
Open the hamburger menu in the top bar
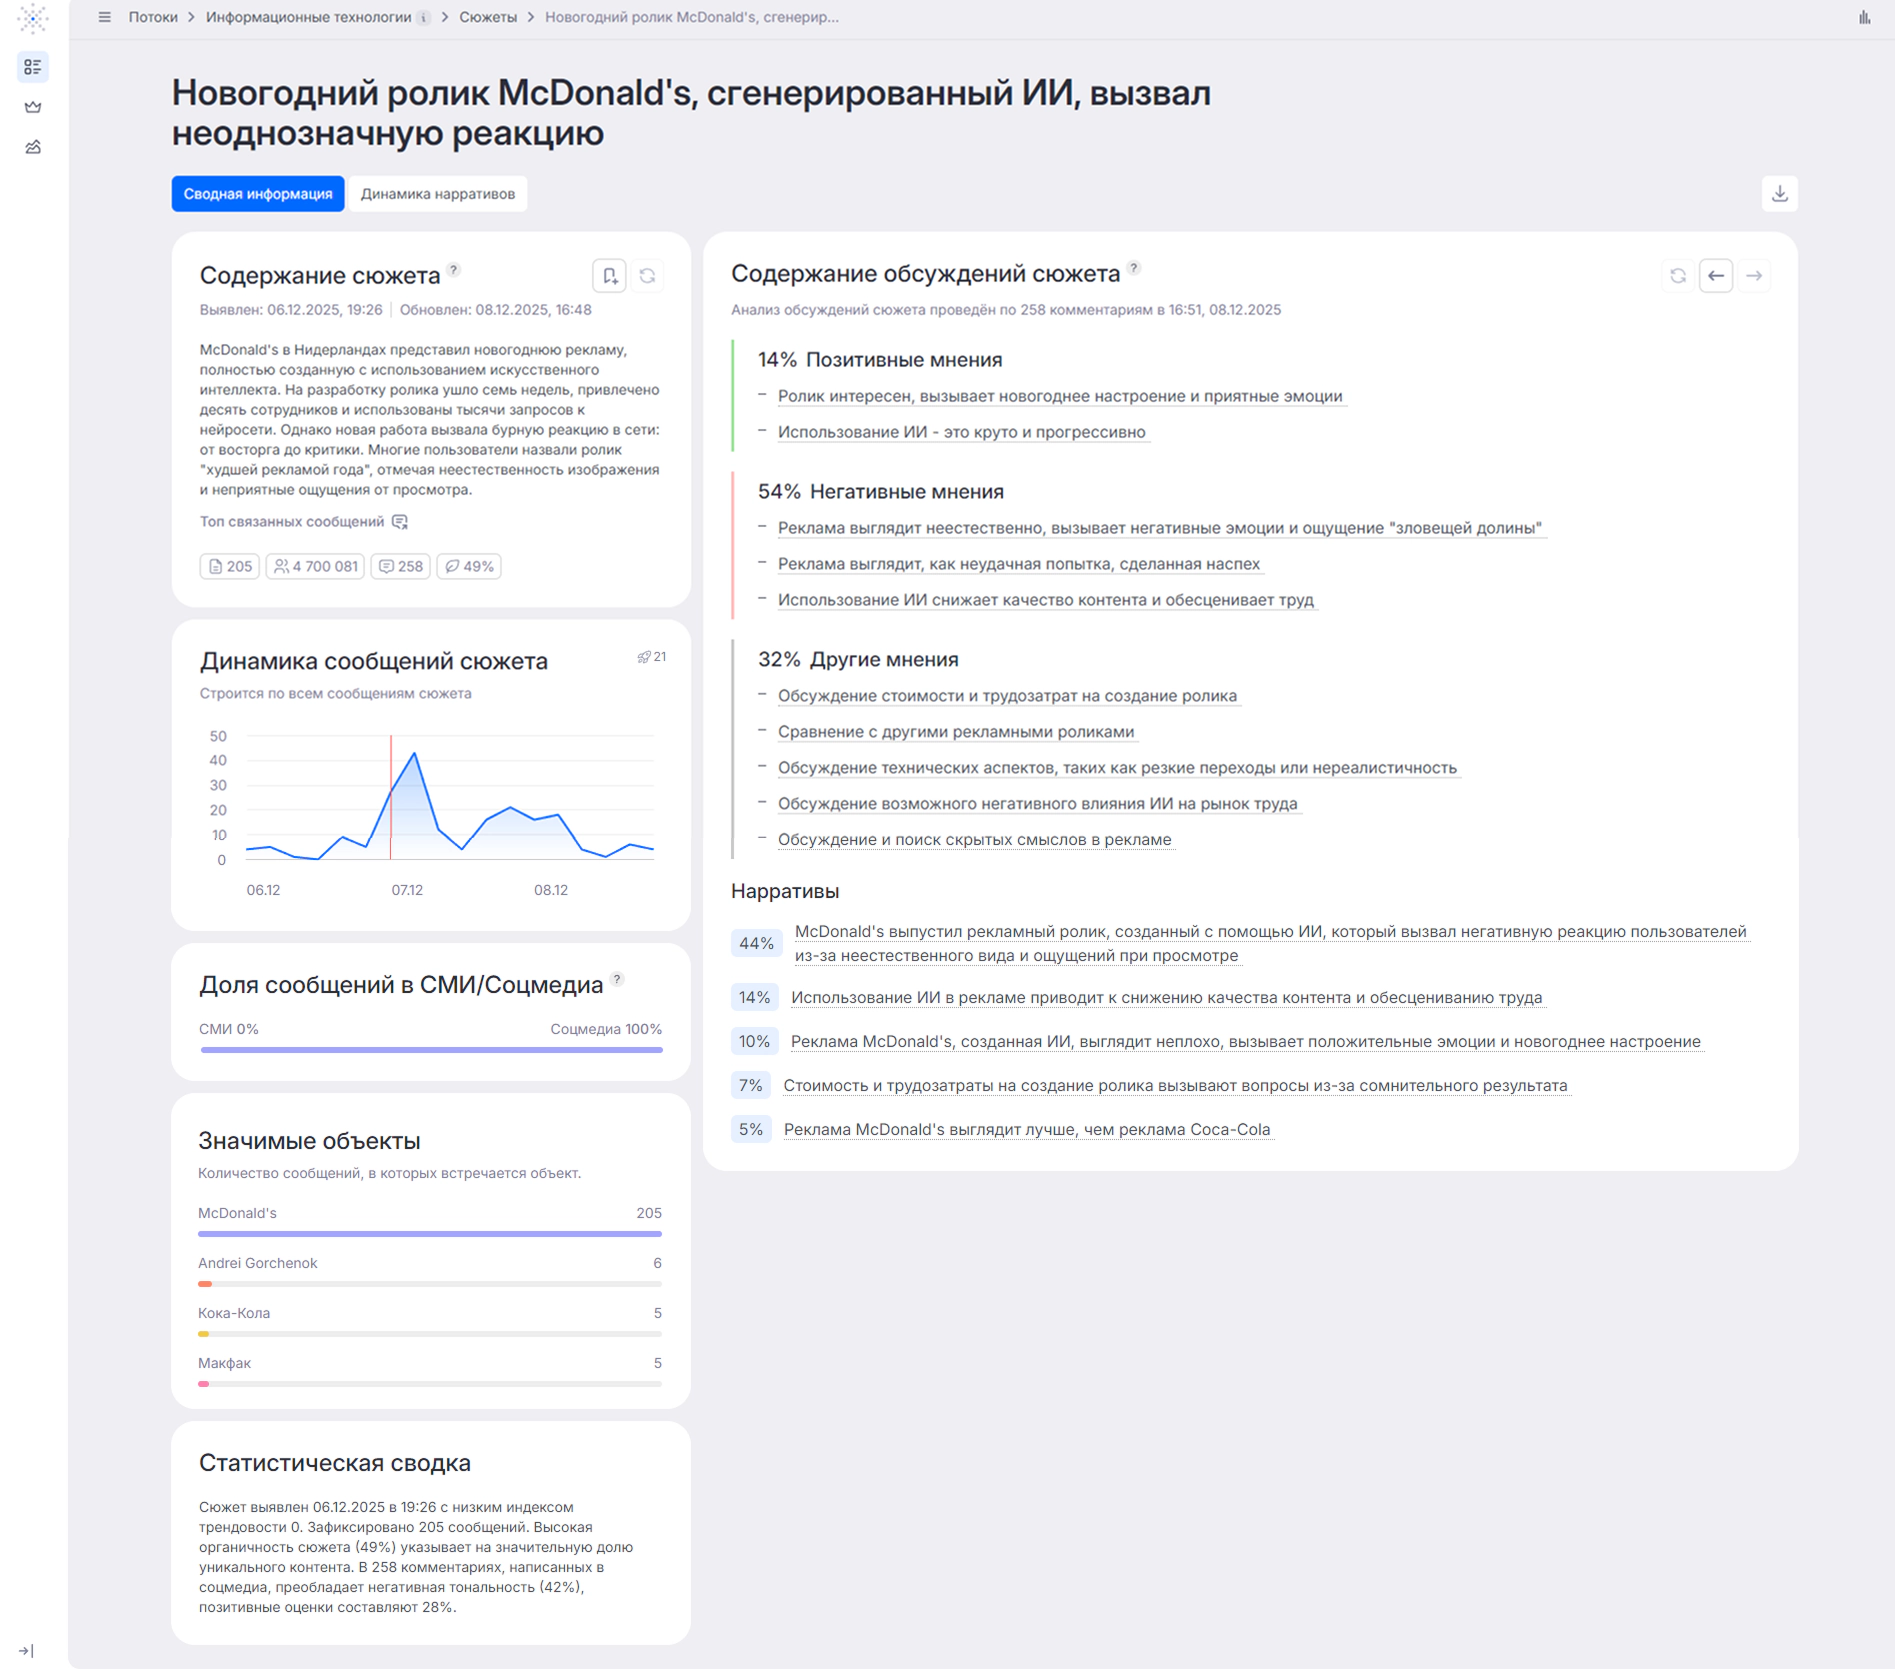[104, 17]
